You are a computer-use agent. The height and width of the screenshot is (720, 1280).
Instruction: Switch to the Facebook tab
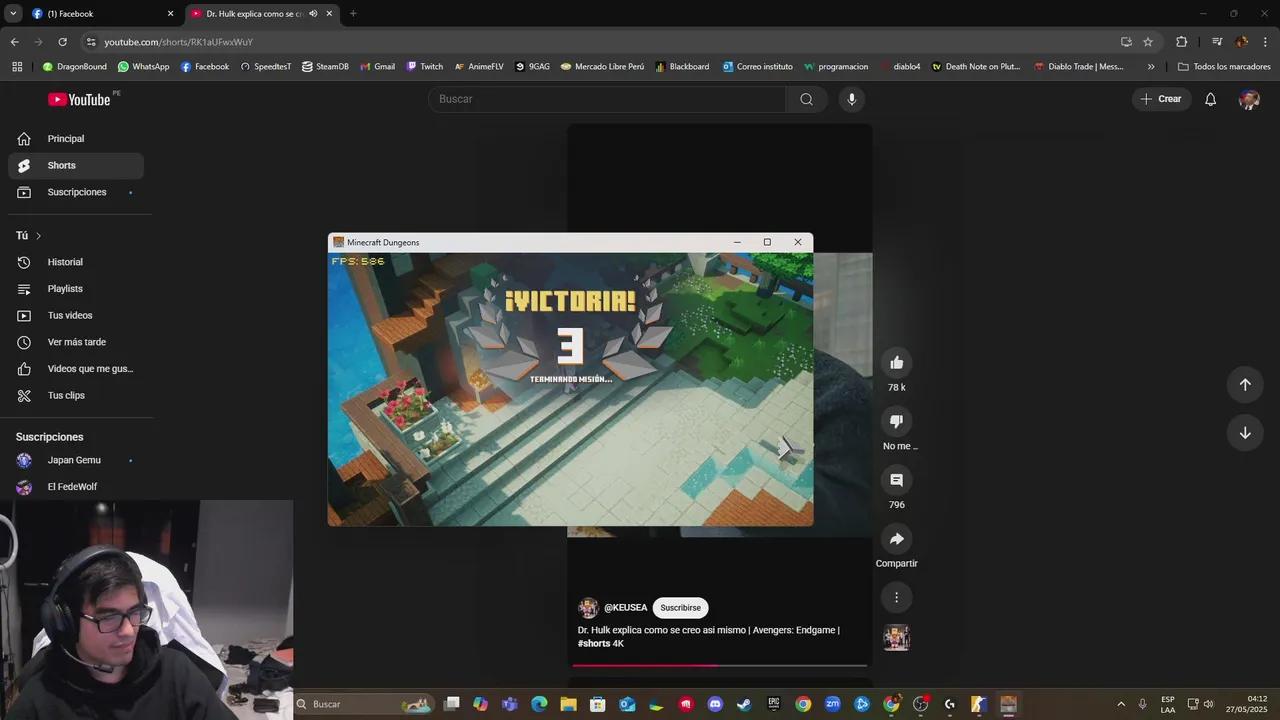click(x=102, y=14)
